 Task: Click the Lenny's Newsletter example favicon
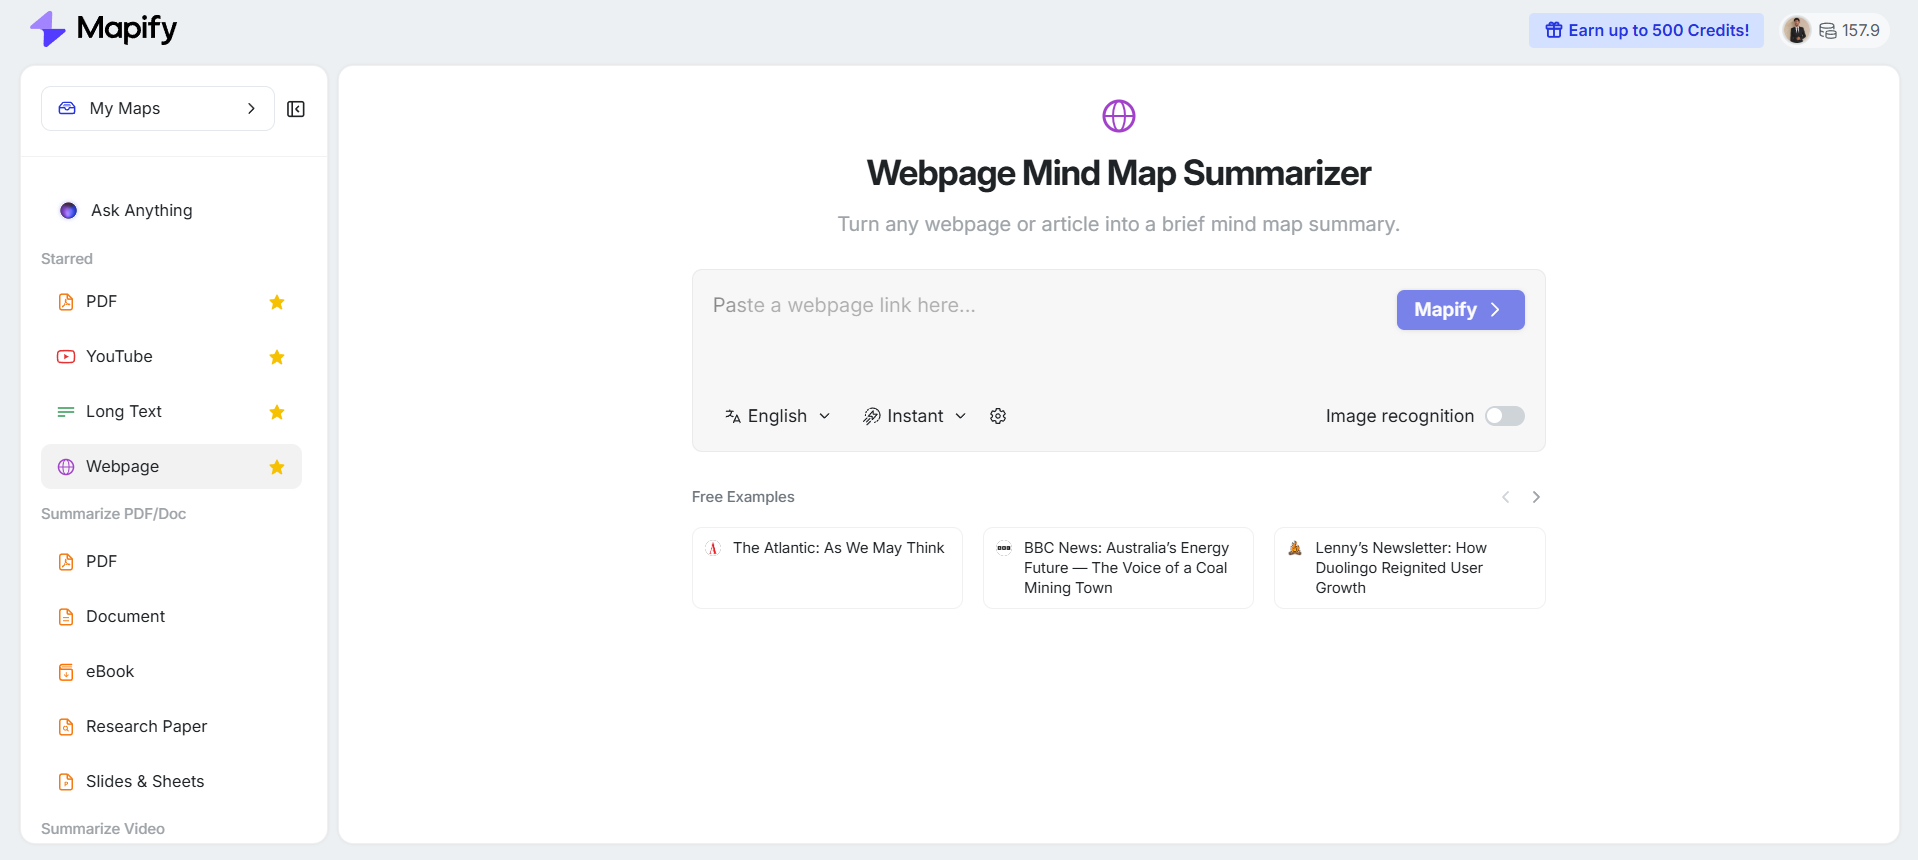click(x=1295, y=548)
